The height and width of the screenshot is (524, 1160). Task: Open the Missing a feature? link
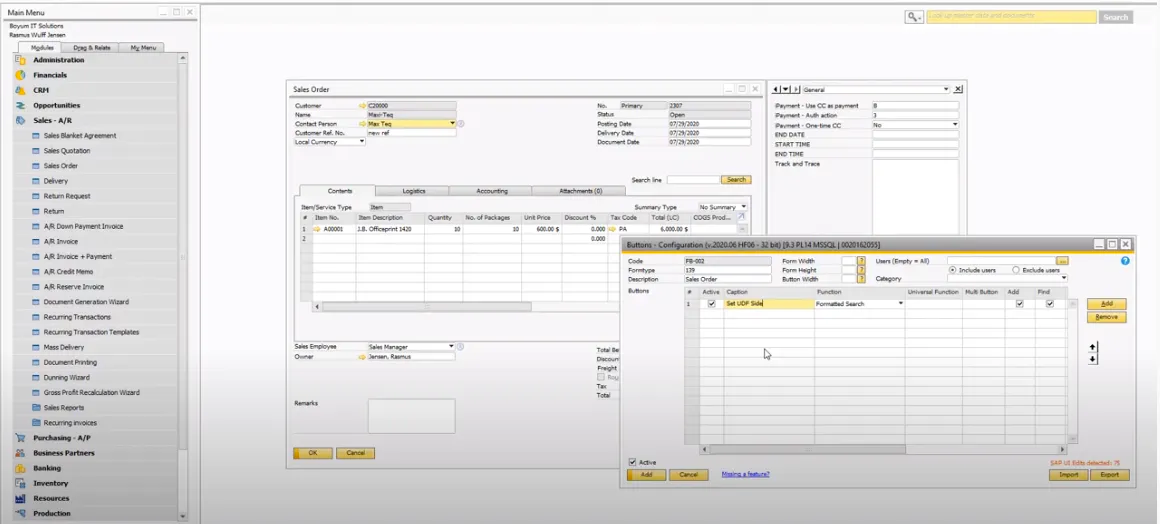[745, 474]
